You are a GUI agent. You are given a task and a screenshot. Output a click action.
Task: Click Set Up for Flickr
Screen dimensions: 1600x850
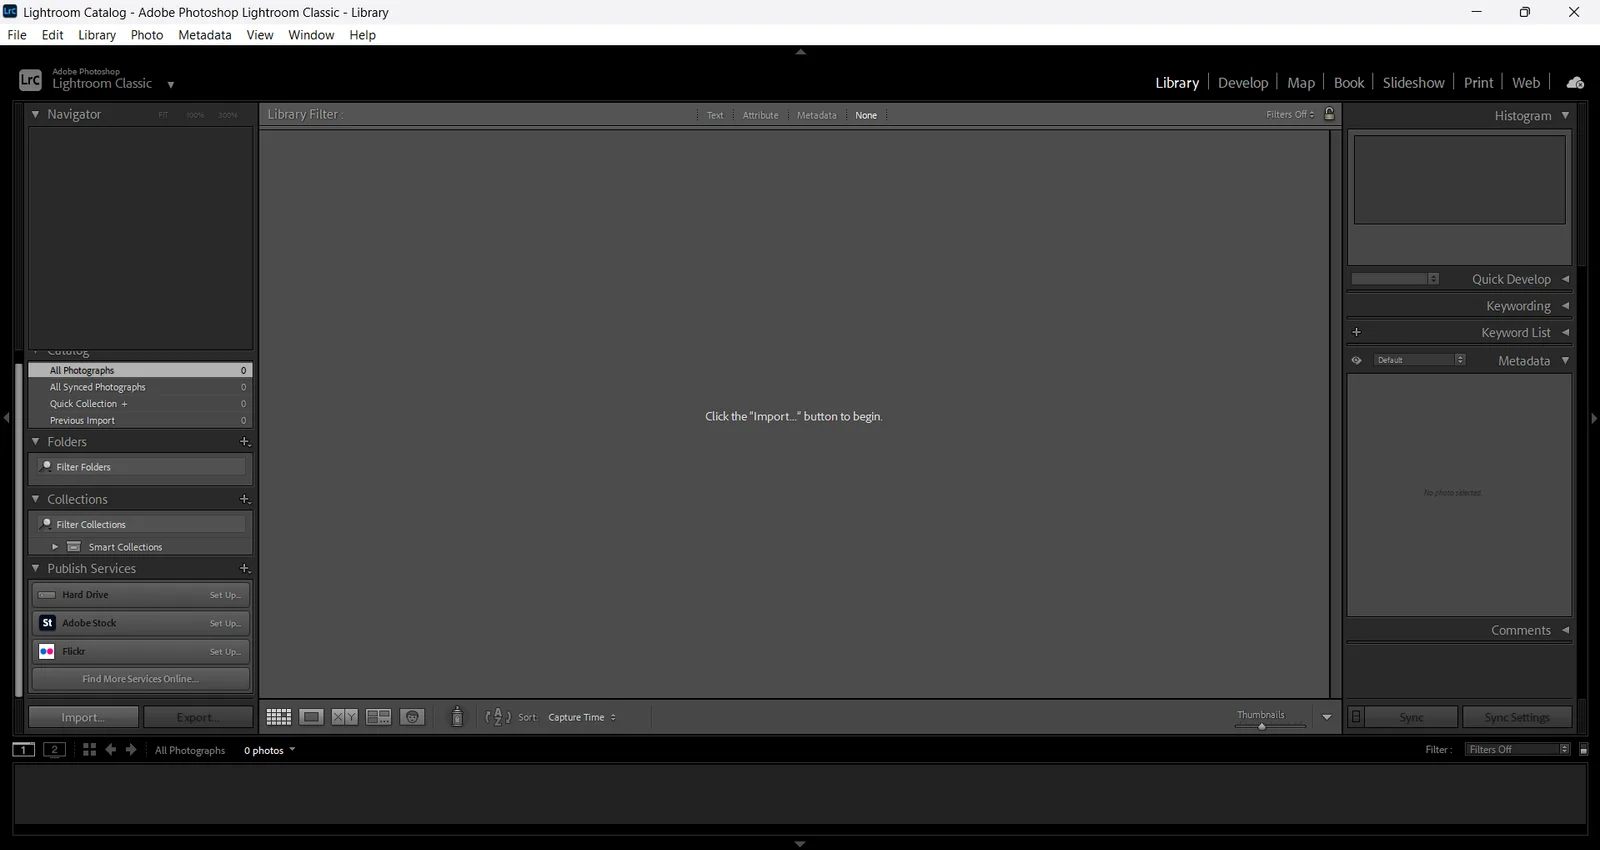point(225,651)
